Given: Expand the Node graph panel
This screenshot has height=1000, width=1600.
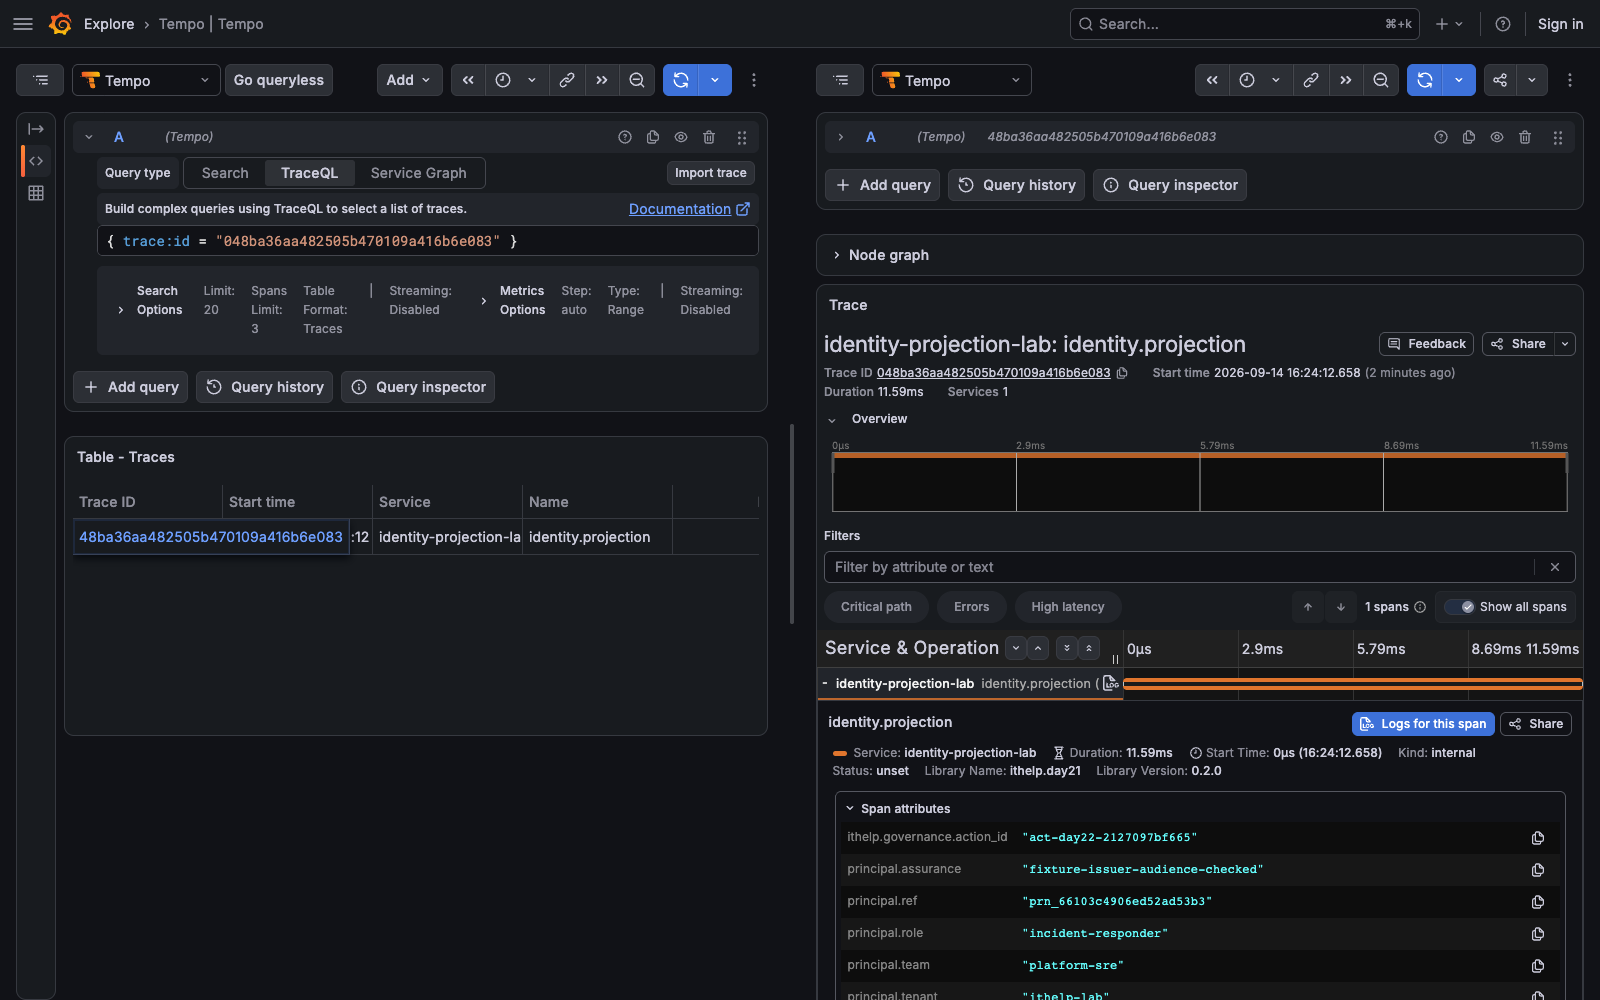Looking at the screenshot, I should pos(837,255).
